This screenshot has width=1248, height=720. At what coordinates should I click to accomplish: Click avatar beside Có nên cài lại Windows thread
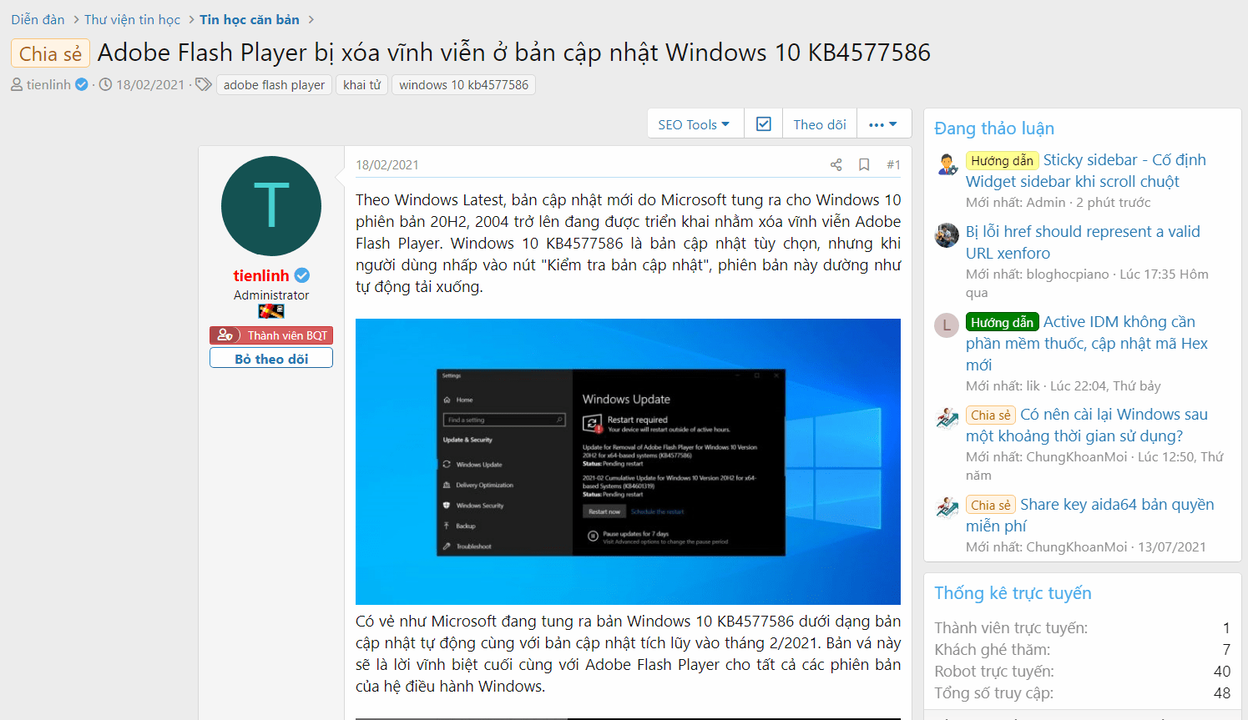click(x=947, y=418)
